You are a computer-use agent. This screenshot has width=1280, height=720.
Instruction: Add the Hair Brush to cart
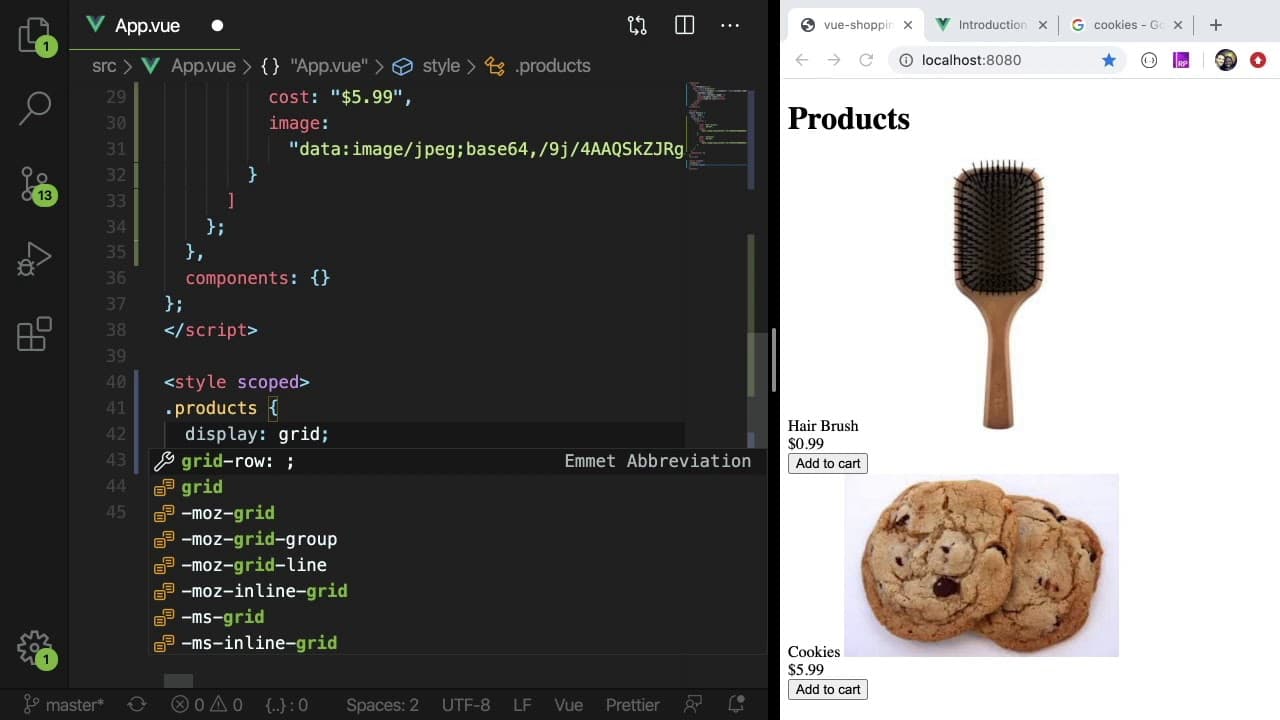(828, 463)
